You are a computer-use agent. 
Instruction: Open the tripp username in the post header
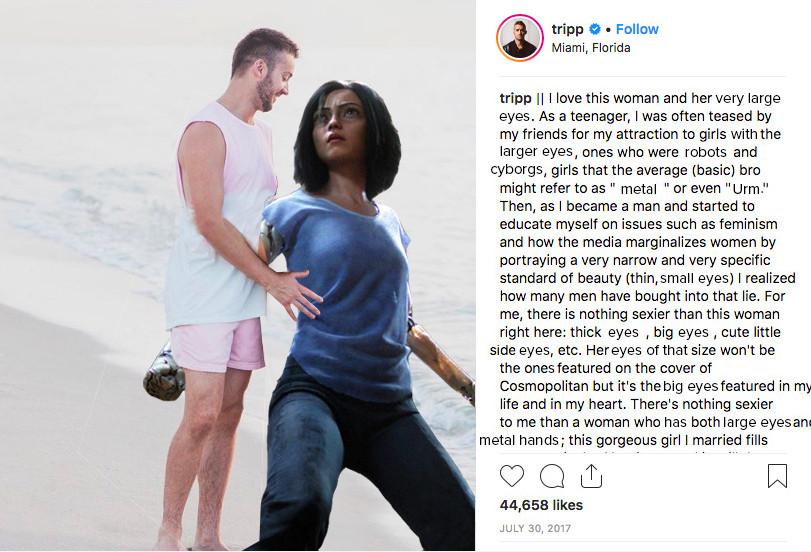(x=567, y=29)
